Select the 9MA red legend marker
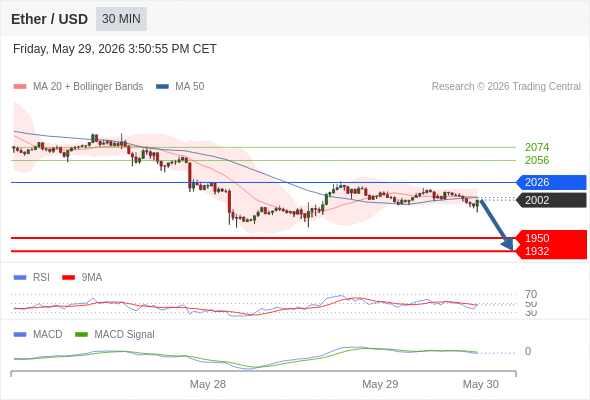This screenshot has height=400, width=590. coord(68,278)
